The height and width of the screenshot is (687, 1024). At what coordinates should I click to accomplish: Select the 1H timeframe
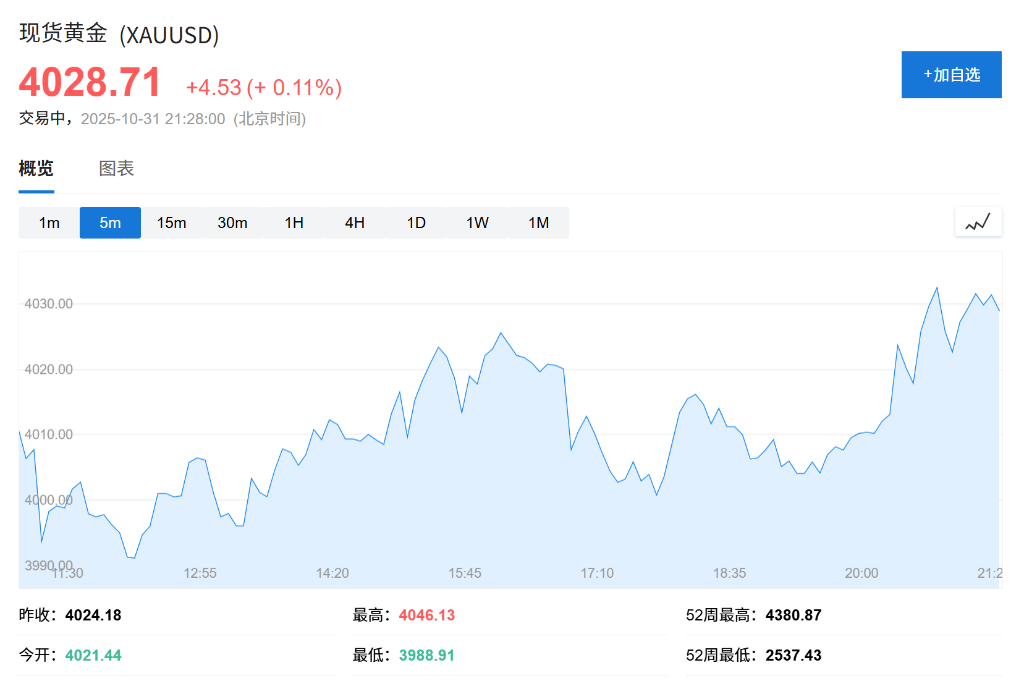(293, 222)
